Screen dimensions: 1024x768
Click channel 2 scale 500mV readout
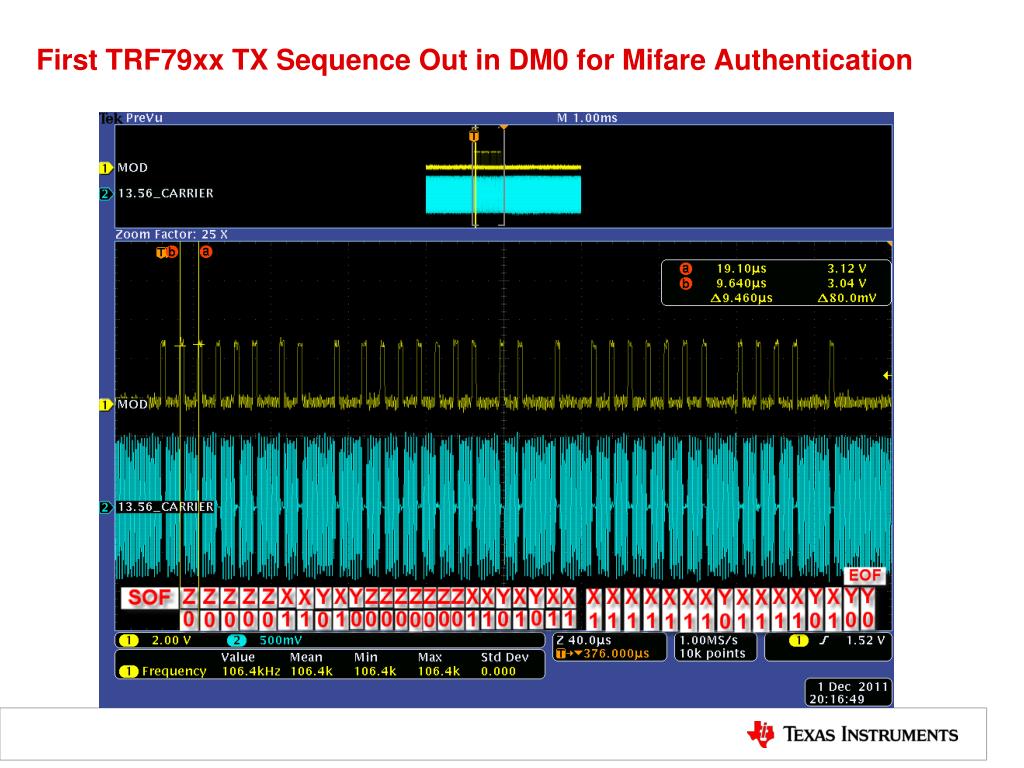(x=281, y=641)
